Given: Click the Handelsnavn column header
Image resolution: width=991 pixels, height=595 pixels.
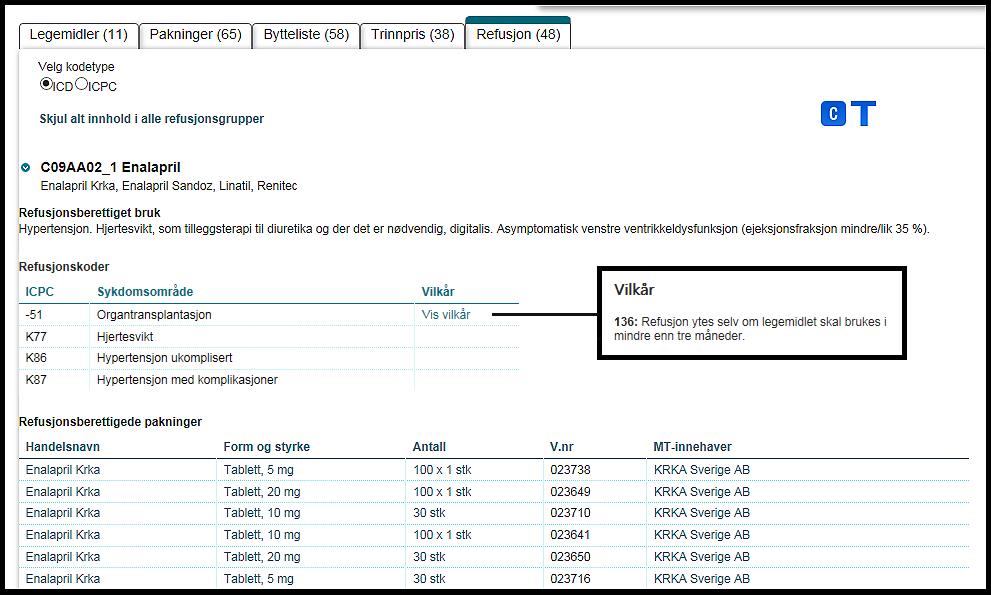Looking at the screenshot, I should click(63, 447).
